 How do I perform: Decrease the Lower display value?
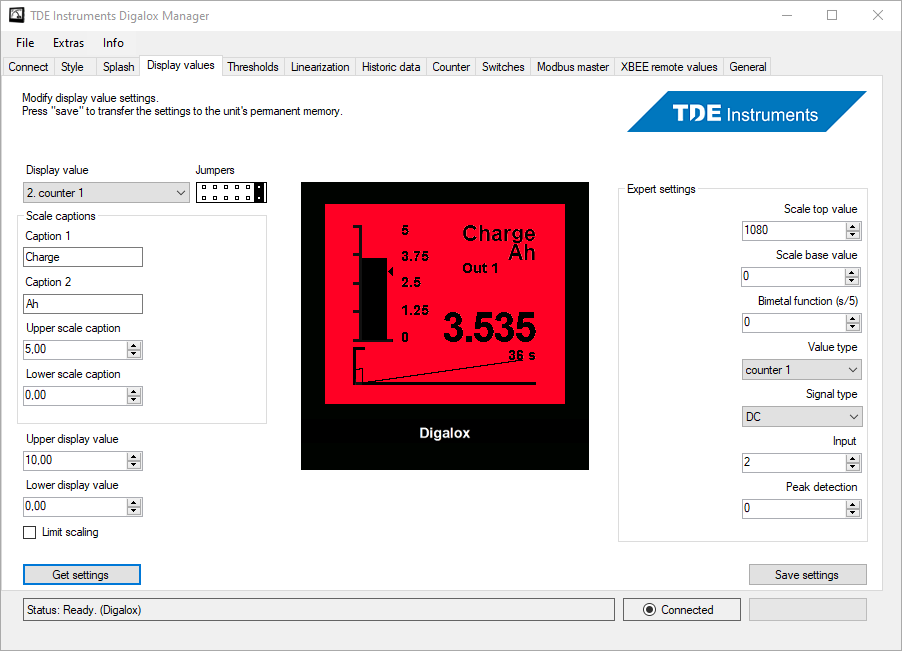(x=134, y=511)
